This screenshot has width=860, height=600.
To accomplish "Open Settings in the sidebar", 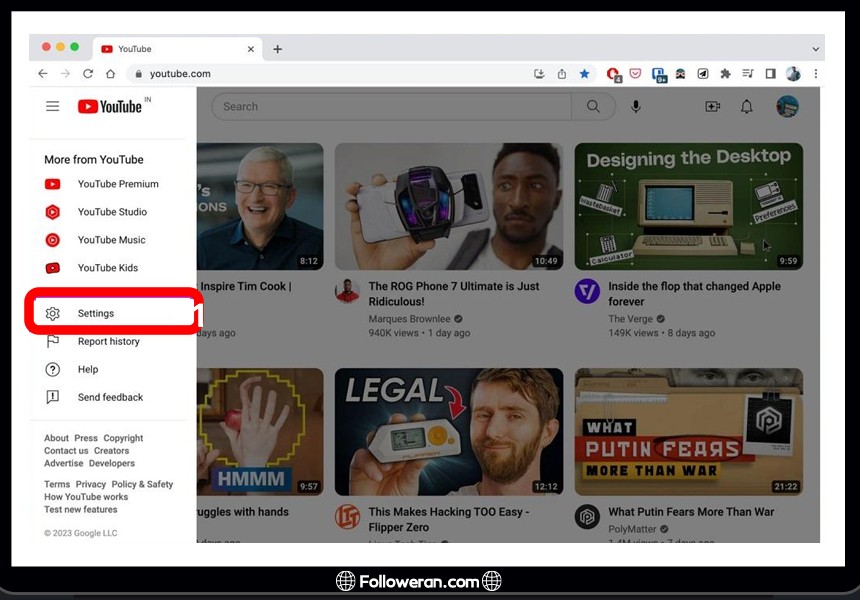I will point(96,314).
